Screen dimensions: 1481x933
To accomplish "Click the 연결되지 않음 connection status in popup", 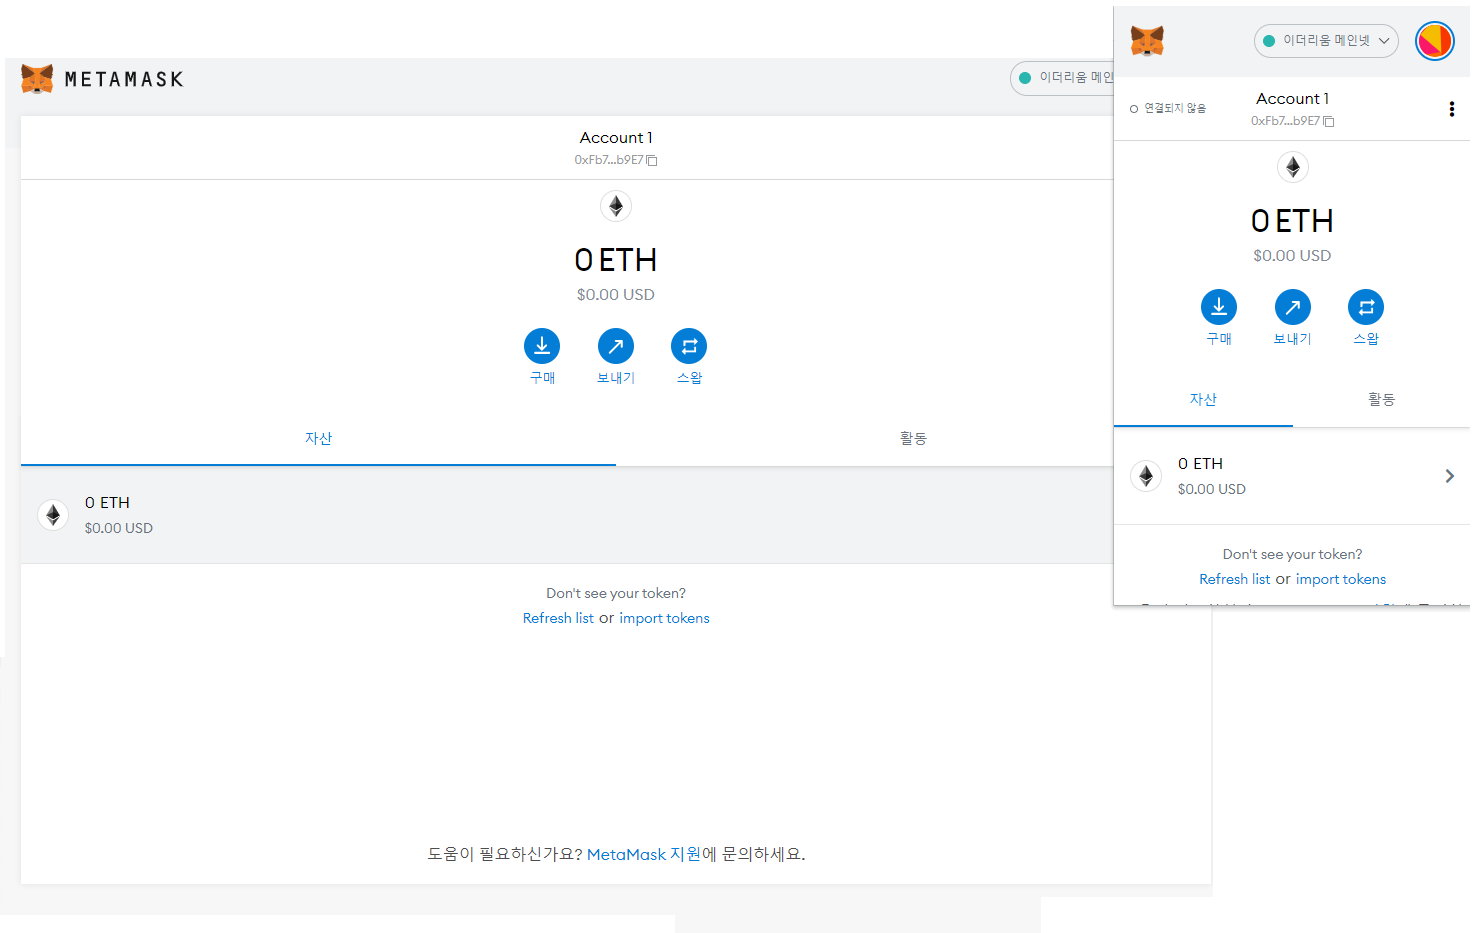I will (x=1168, y=108).
